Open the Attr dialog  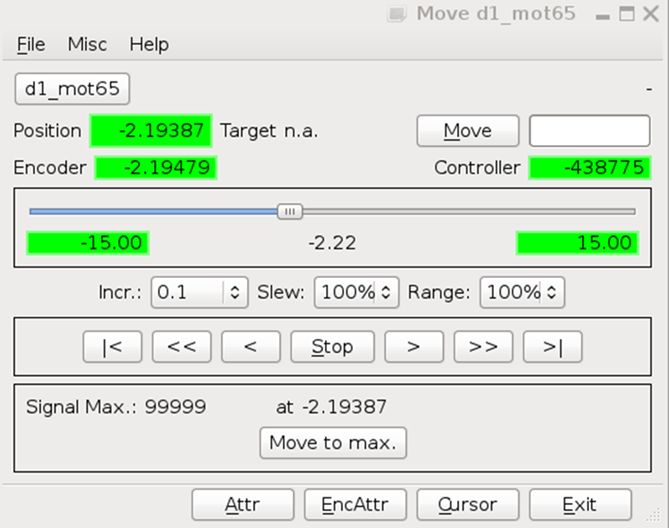coord(243,505)
